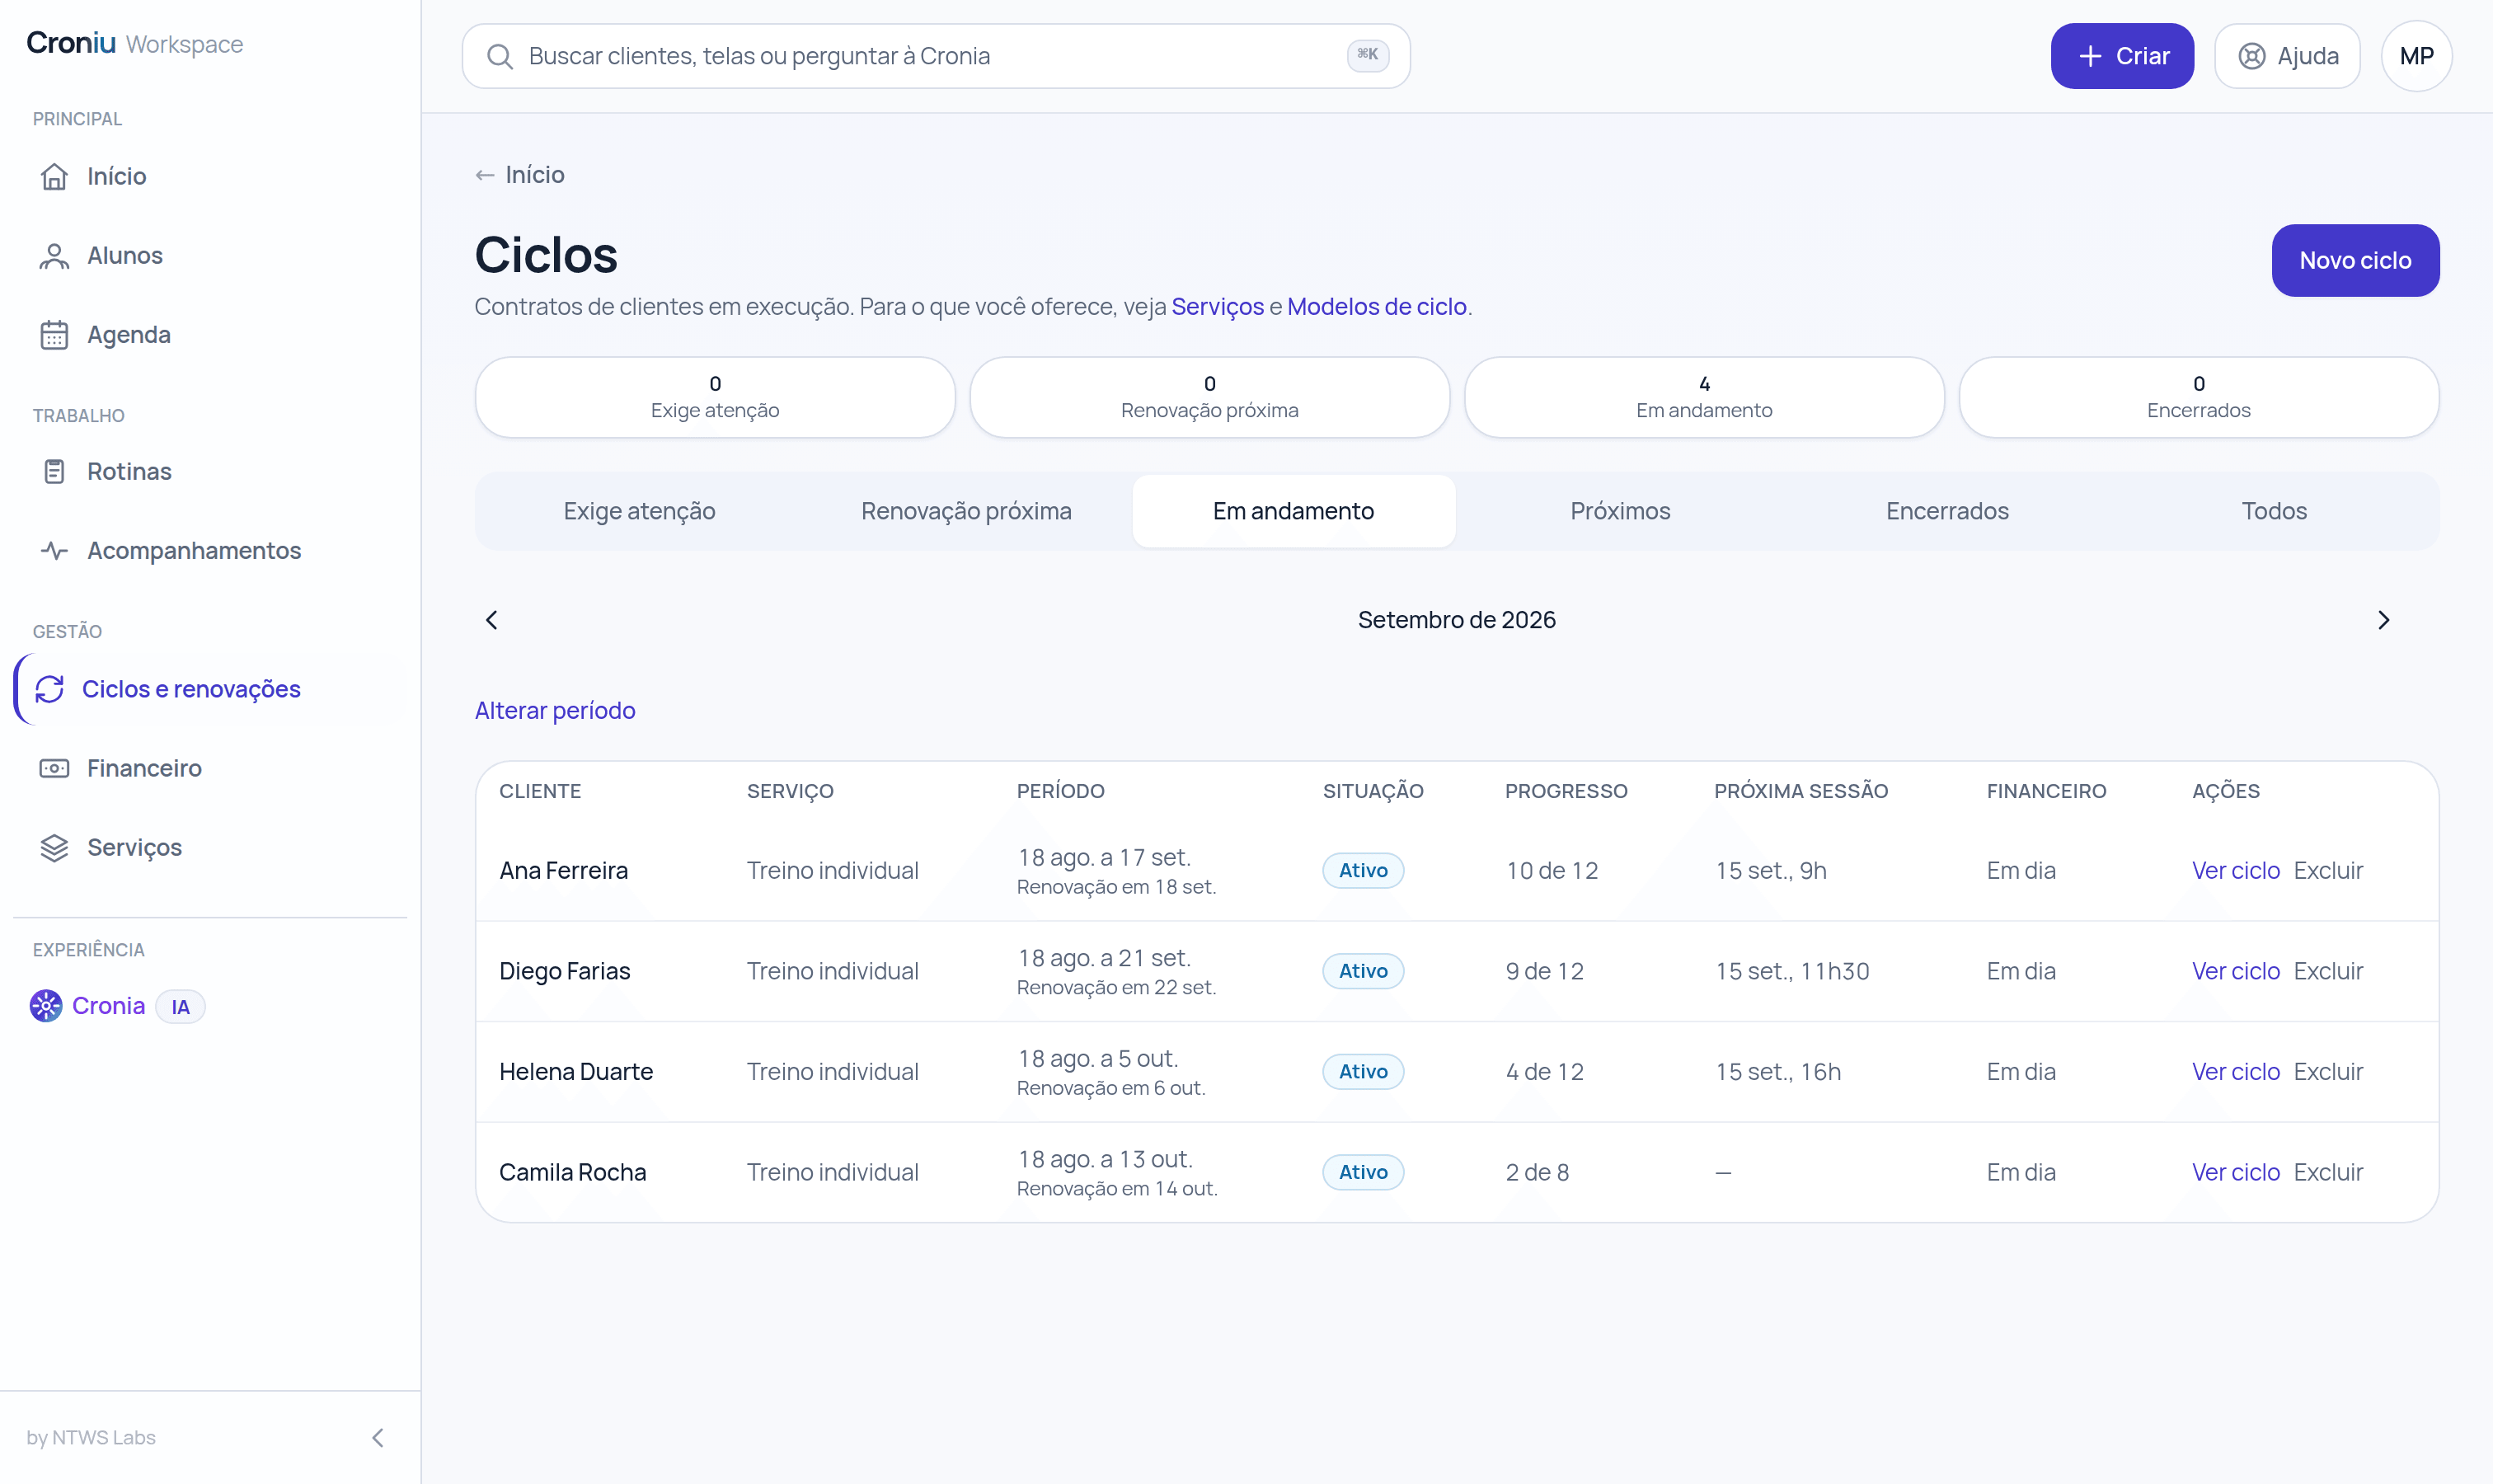
Task: Click the Novo ciclo button
Action: click(x=2355, y=260)
